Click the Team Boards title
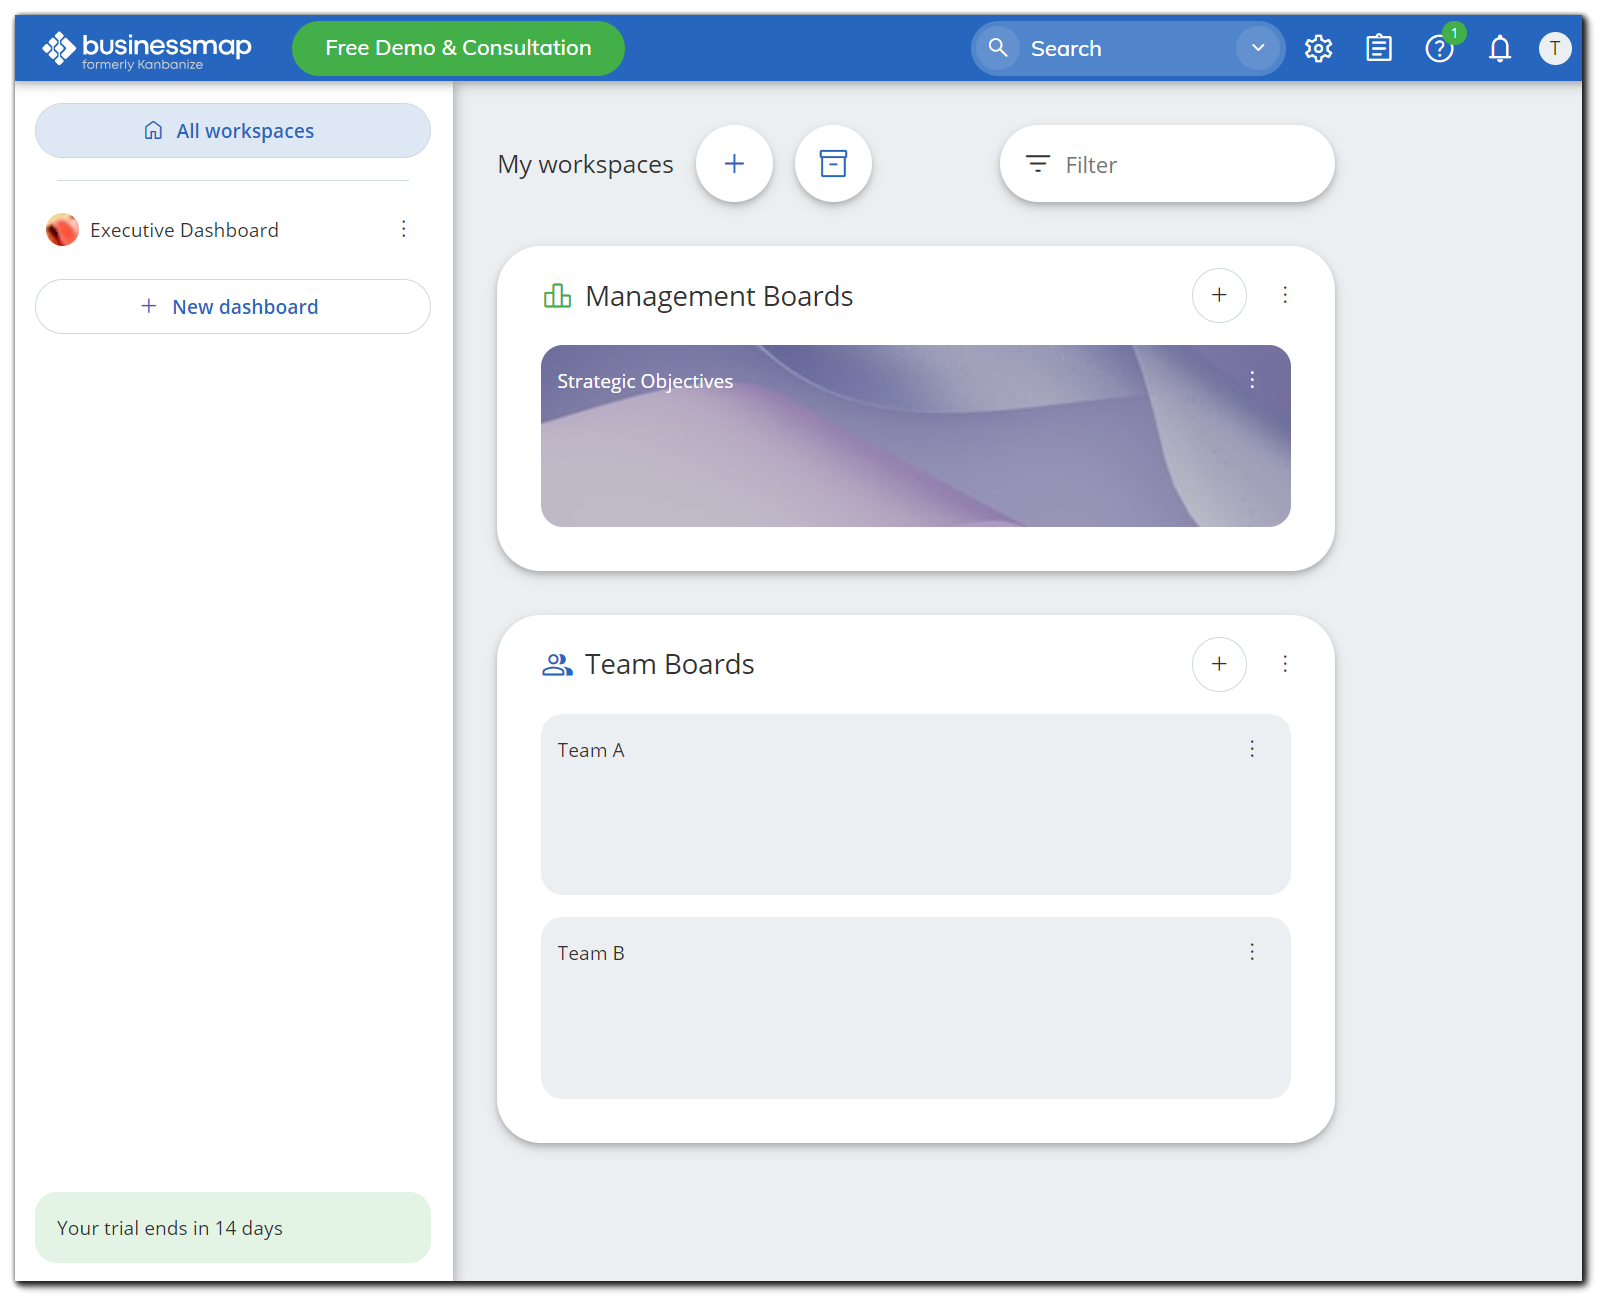The width and height of the screenshot is (1609, 1308). (x=670, y=664)
